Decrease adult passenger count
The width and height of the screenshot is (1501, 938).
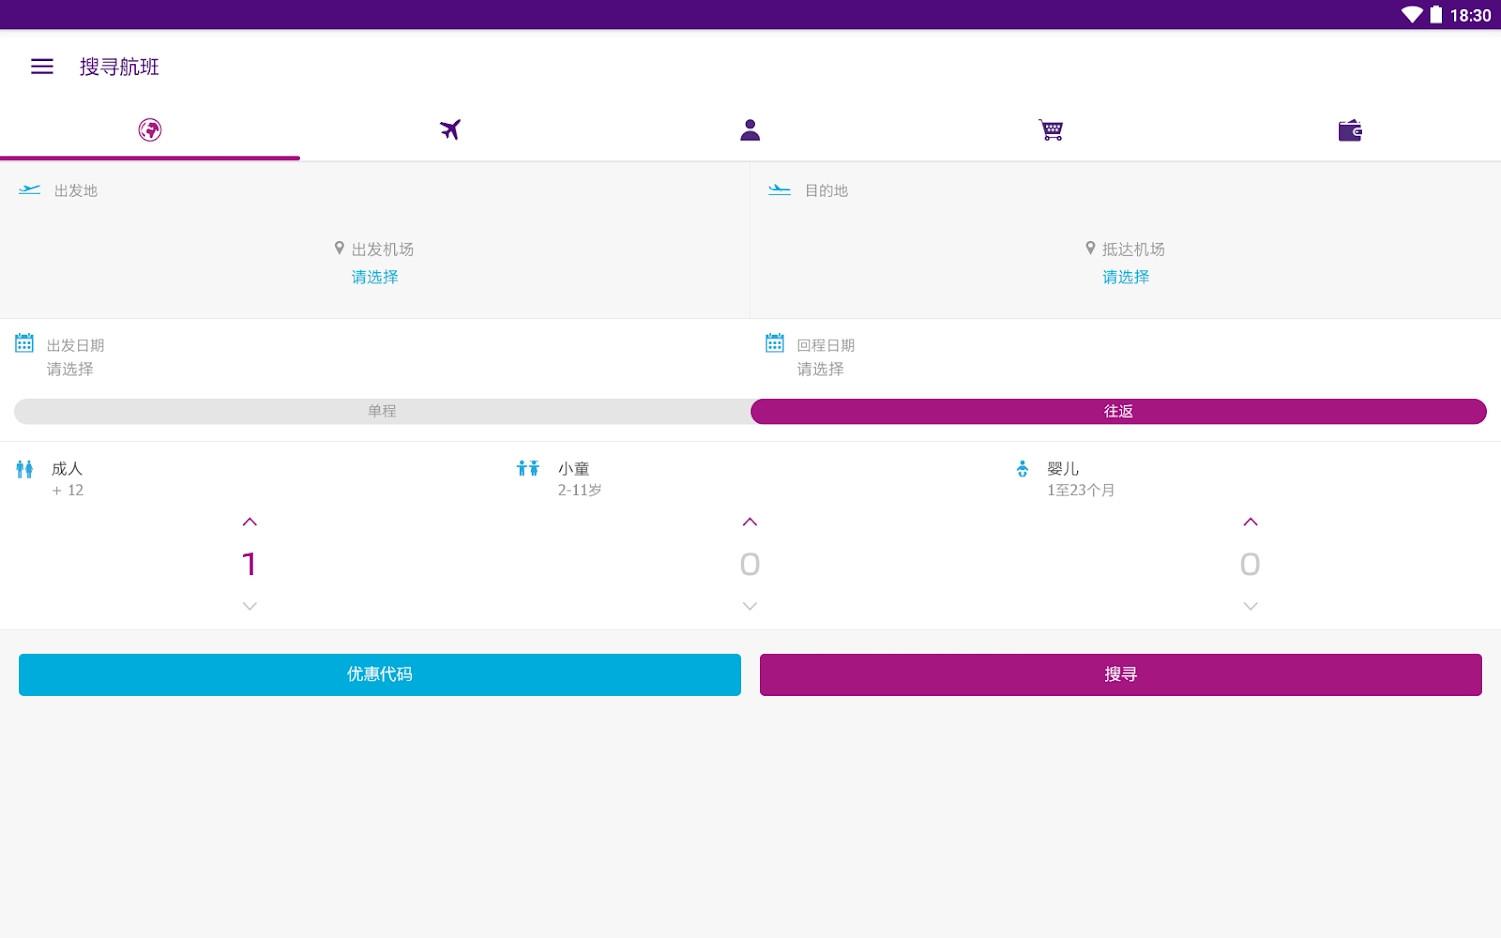(249, 605)
